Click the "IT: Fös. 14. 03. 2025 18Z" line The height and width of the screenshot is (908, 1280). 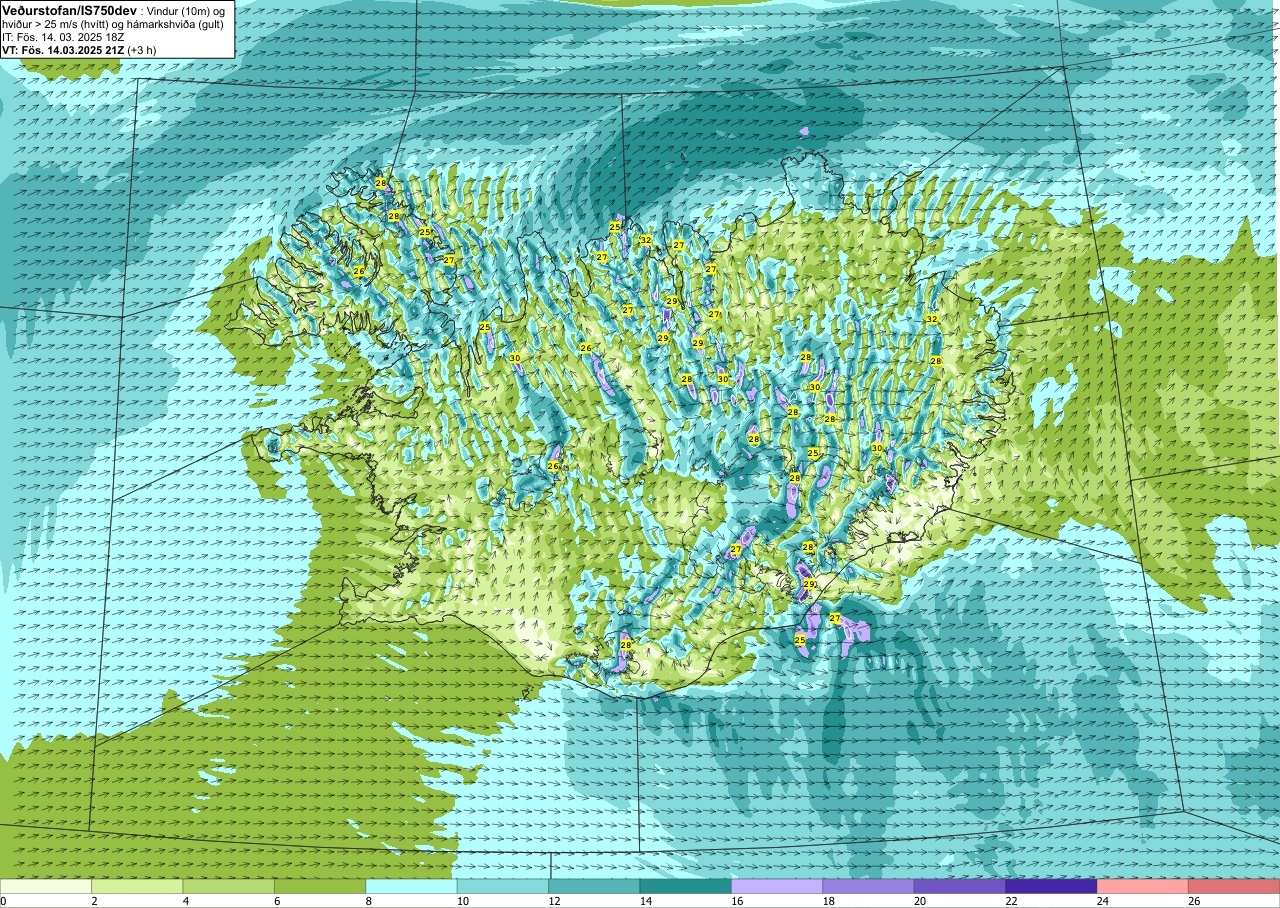coord(62,36)
